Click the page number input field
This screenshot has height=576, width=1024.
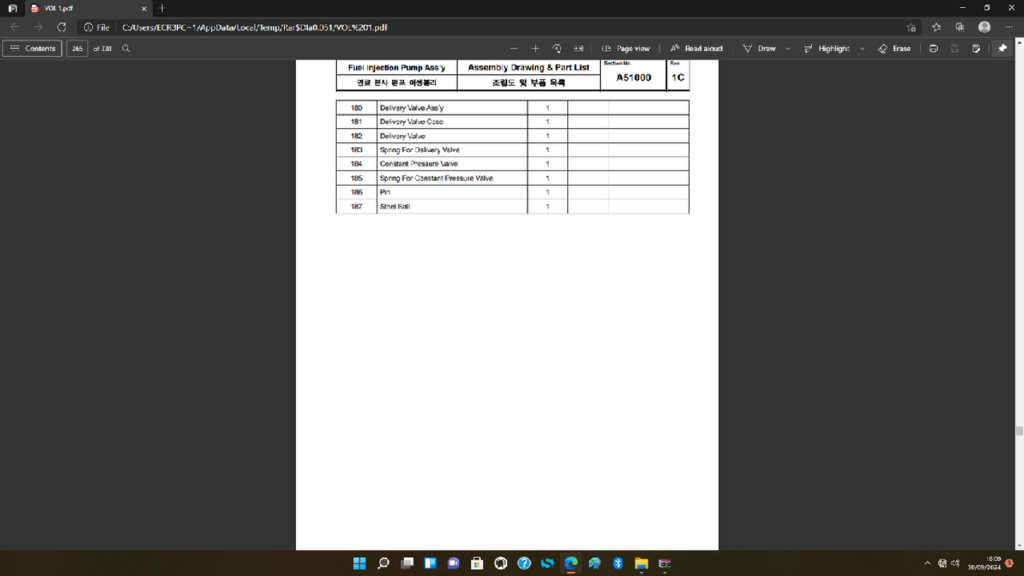tap(77, 48)
